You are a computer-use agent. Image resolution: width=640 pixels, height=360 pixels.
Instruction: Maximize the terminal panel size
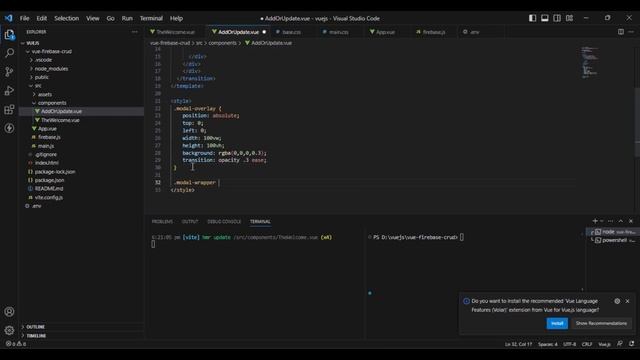(621, 221)
